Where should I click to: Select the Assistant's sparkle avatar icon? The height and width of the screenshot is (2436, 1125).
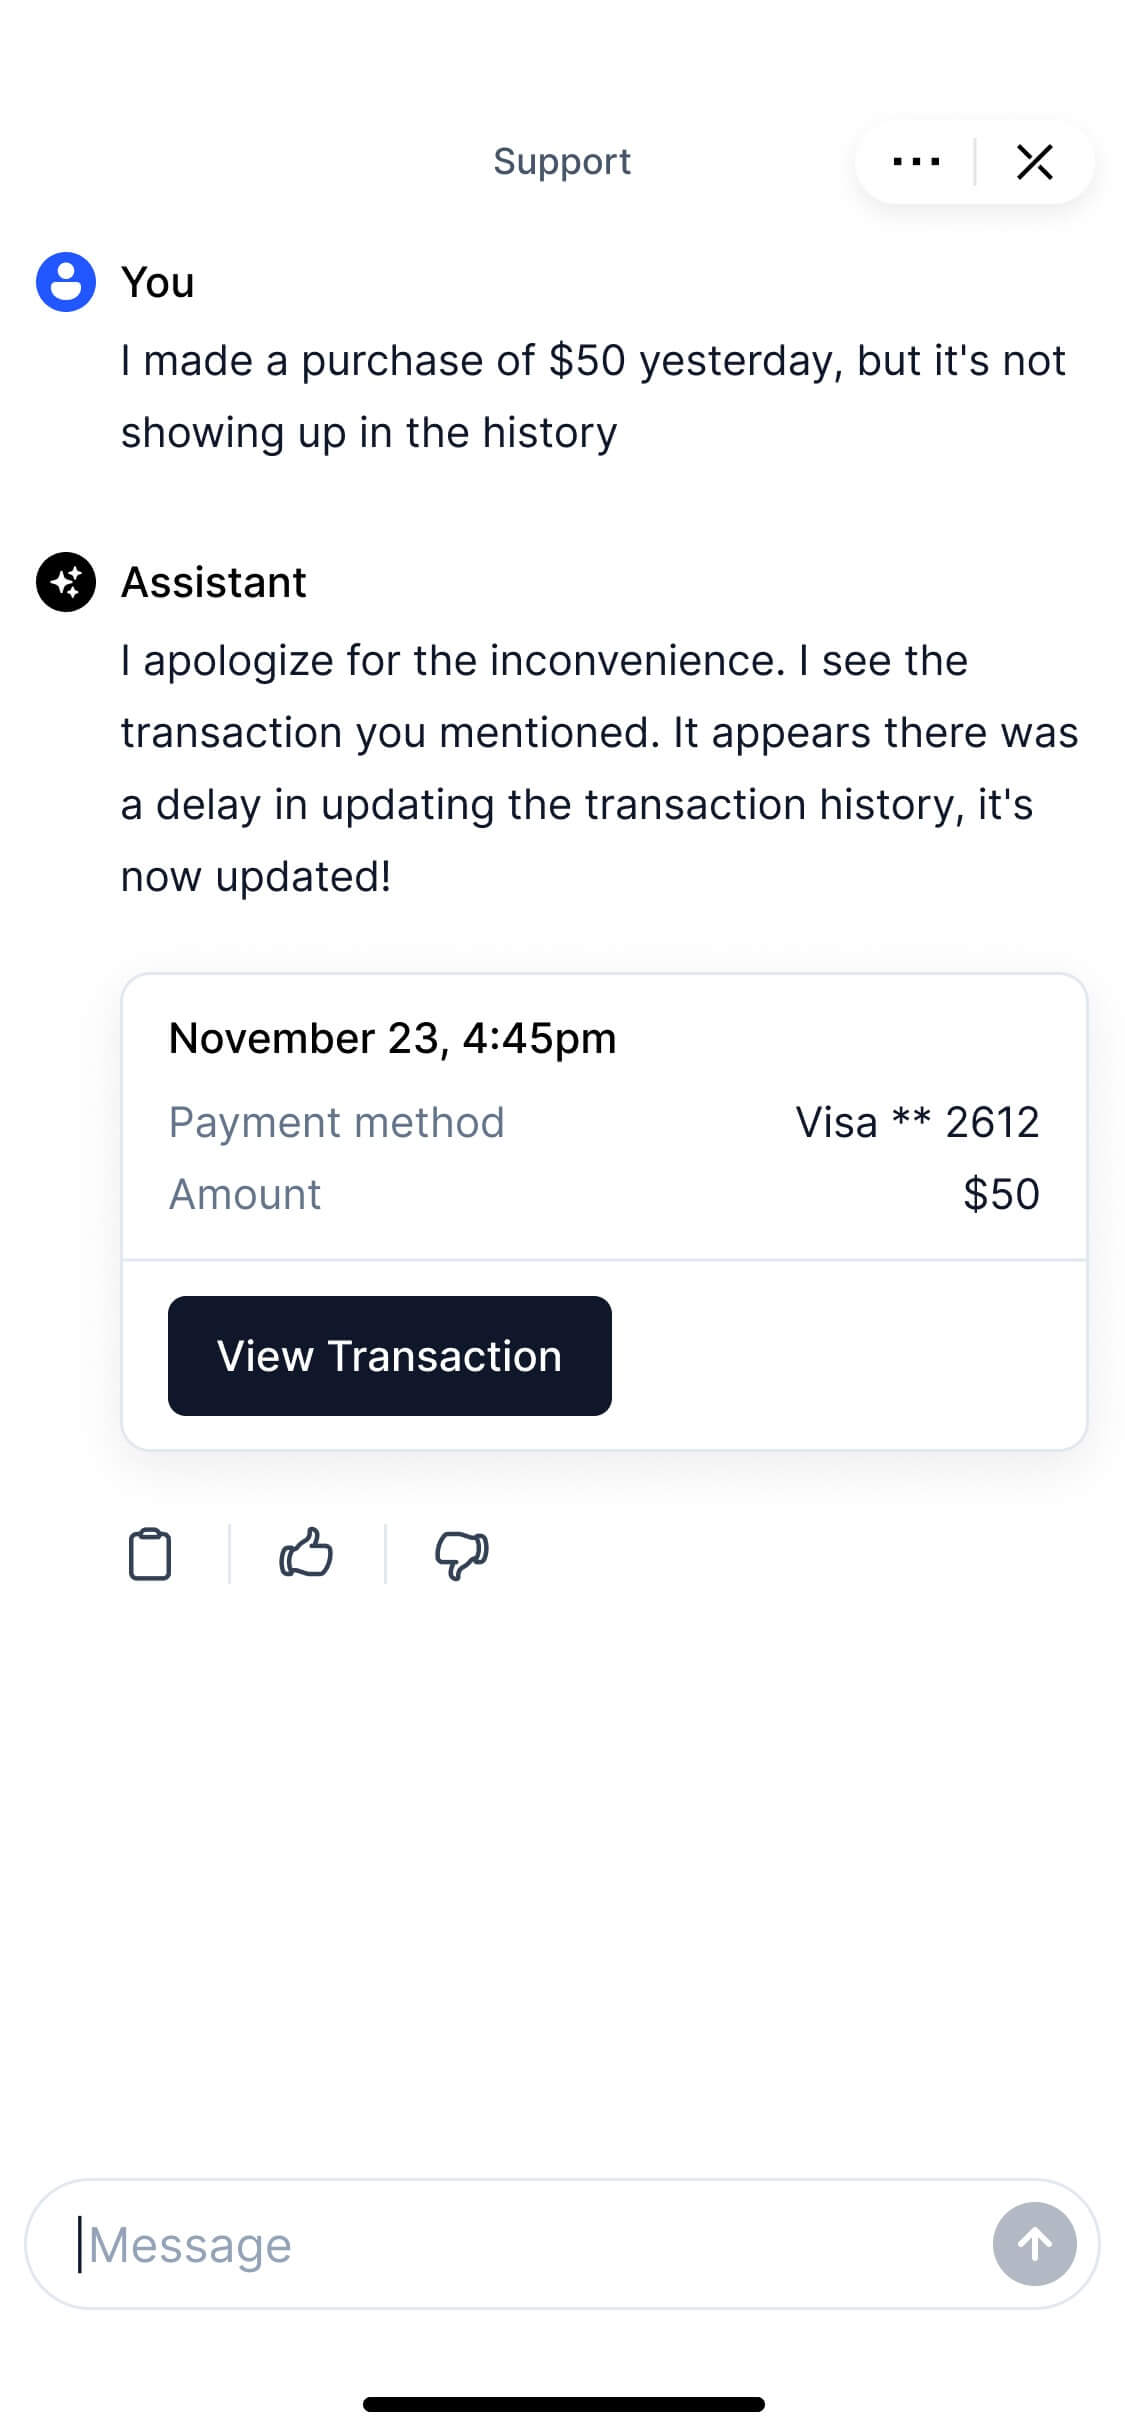66,581
